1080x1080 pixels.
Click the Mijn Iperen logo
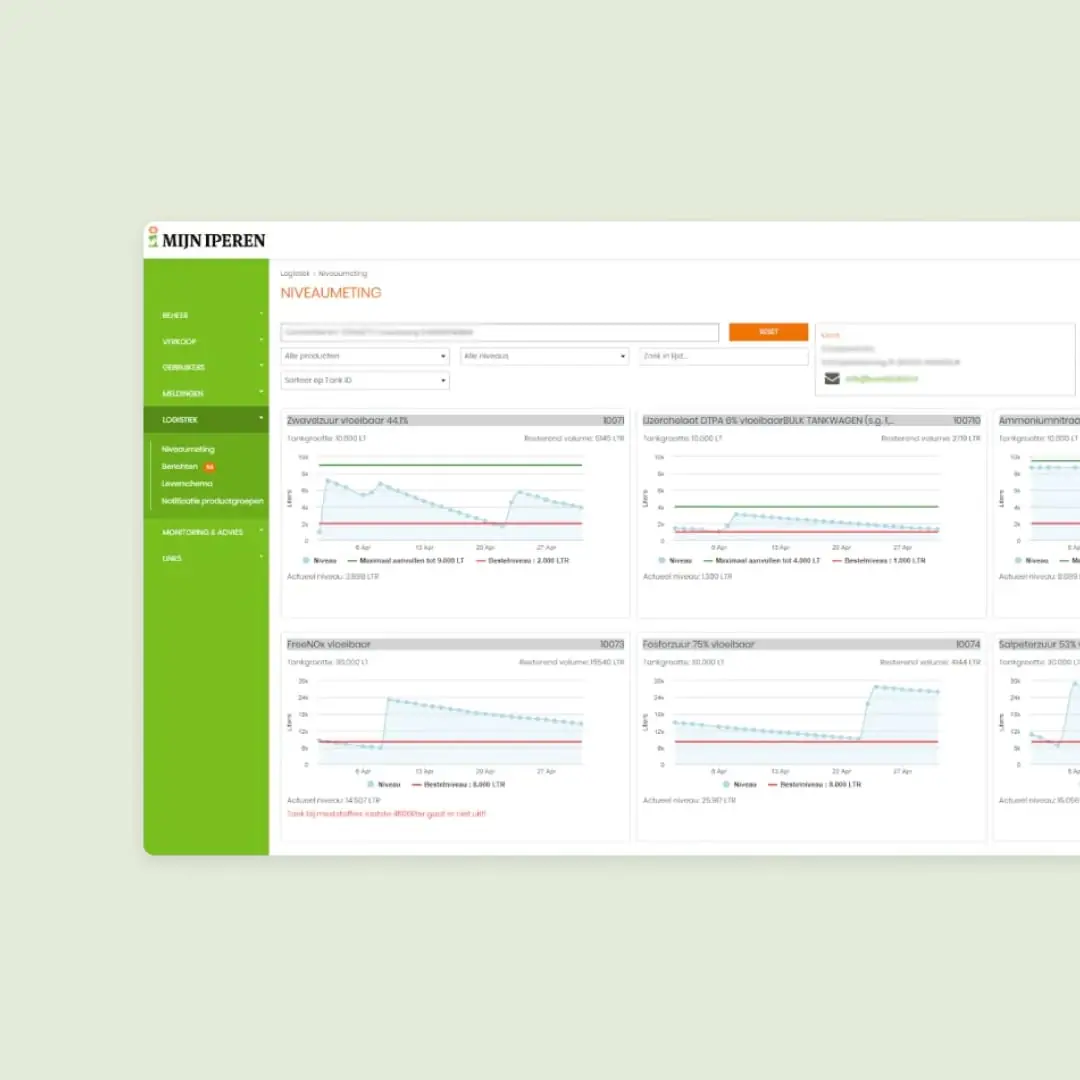tap(207, 240)
